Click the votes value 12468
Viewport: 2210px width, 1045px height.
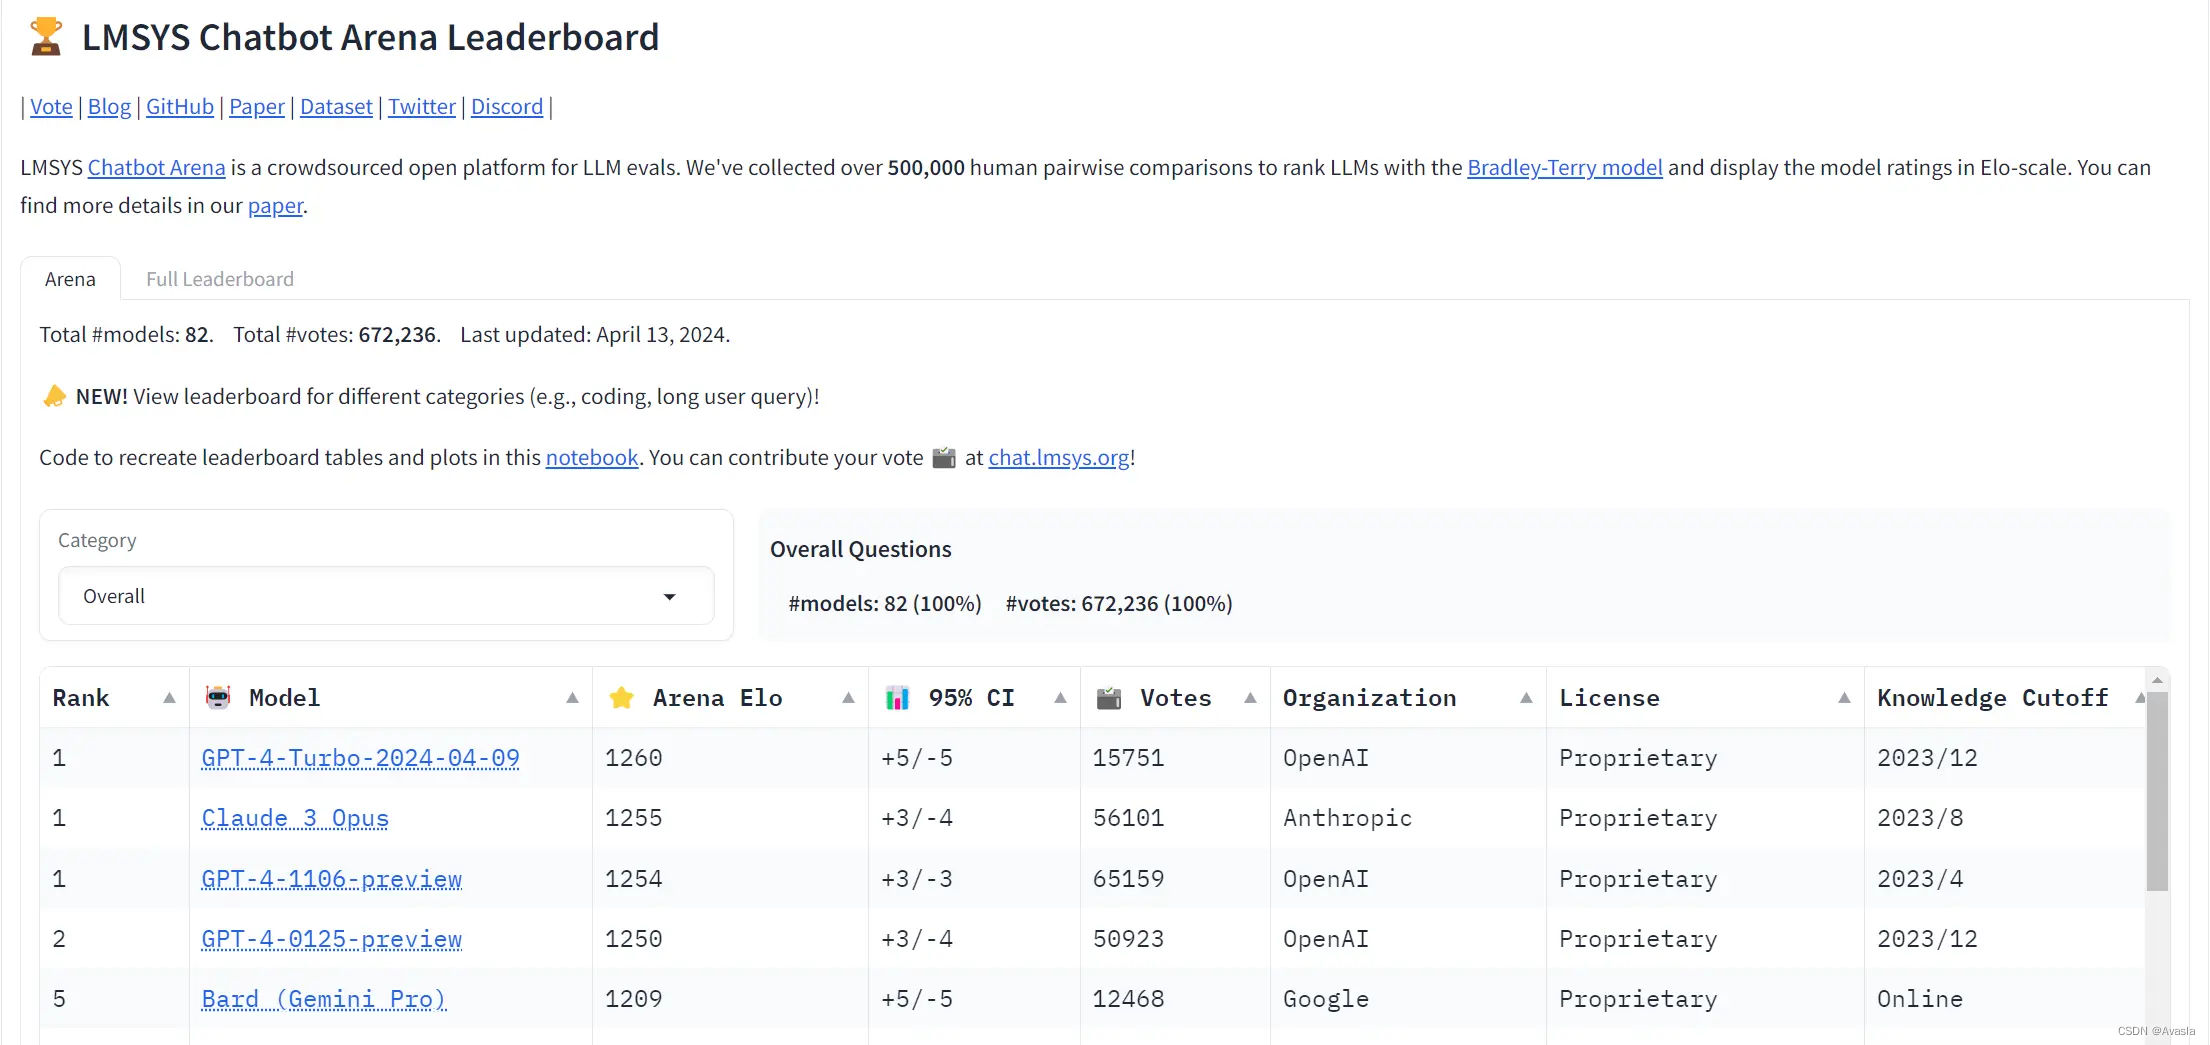pyautogui.click(x=1128, y=999)
